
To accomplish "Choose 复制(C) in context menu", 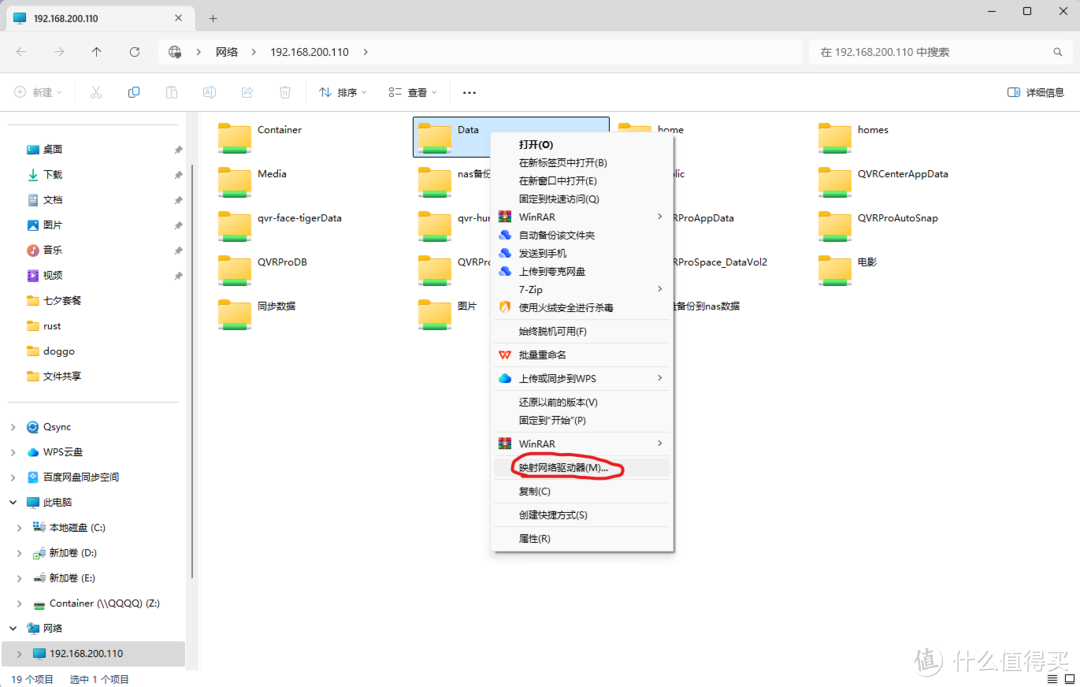I will pos(582,491).
